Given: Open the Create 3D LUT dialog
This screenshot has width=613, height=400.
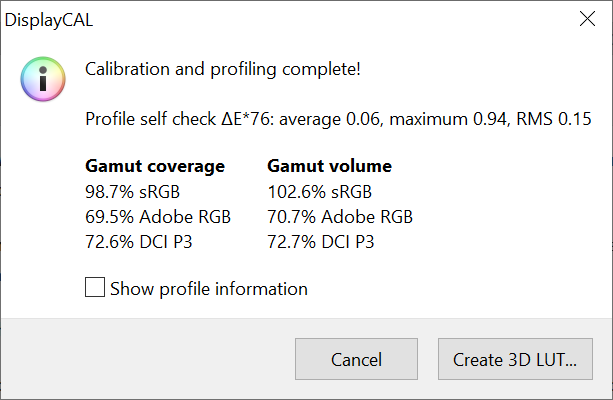Looking at the screenshot, I should pyautogui.click(x=515, y=359).
